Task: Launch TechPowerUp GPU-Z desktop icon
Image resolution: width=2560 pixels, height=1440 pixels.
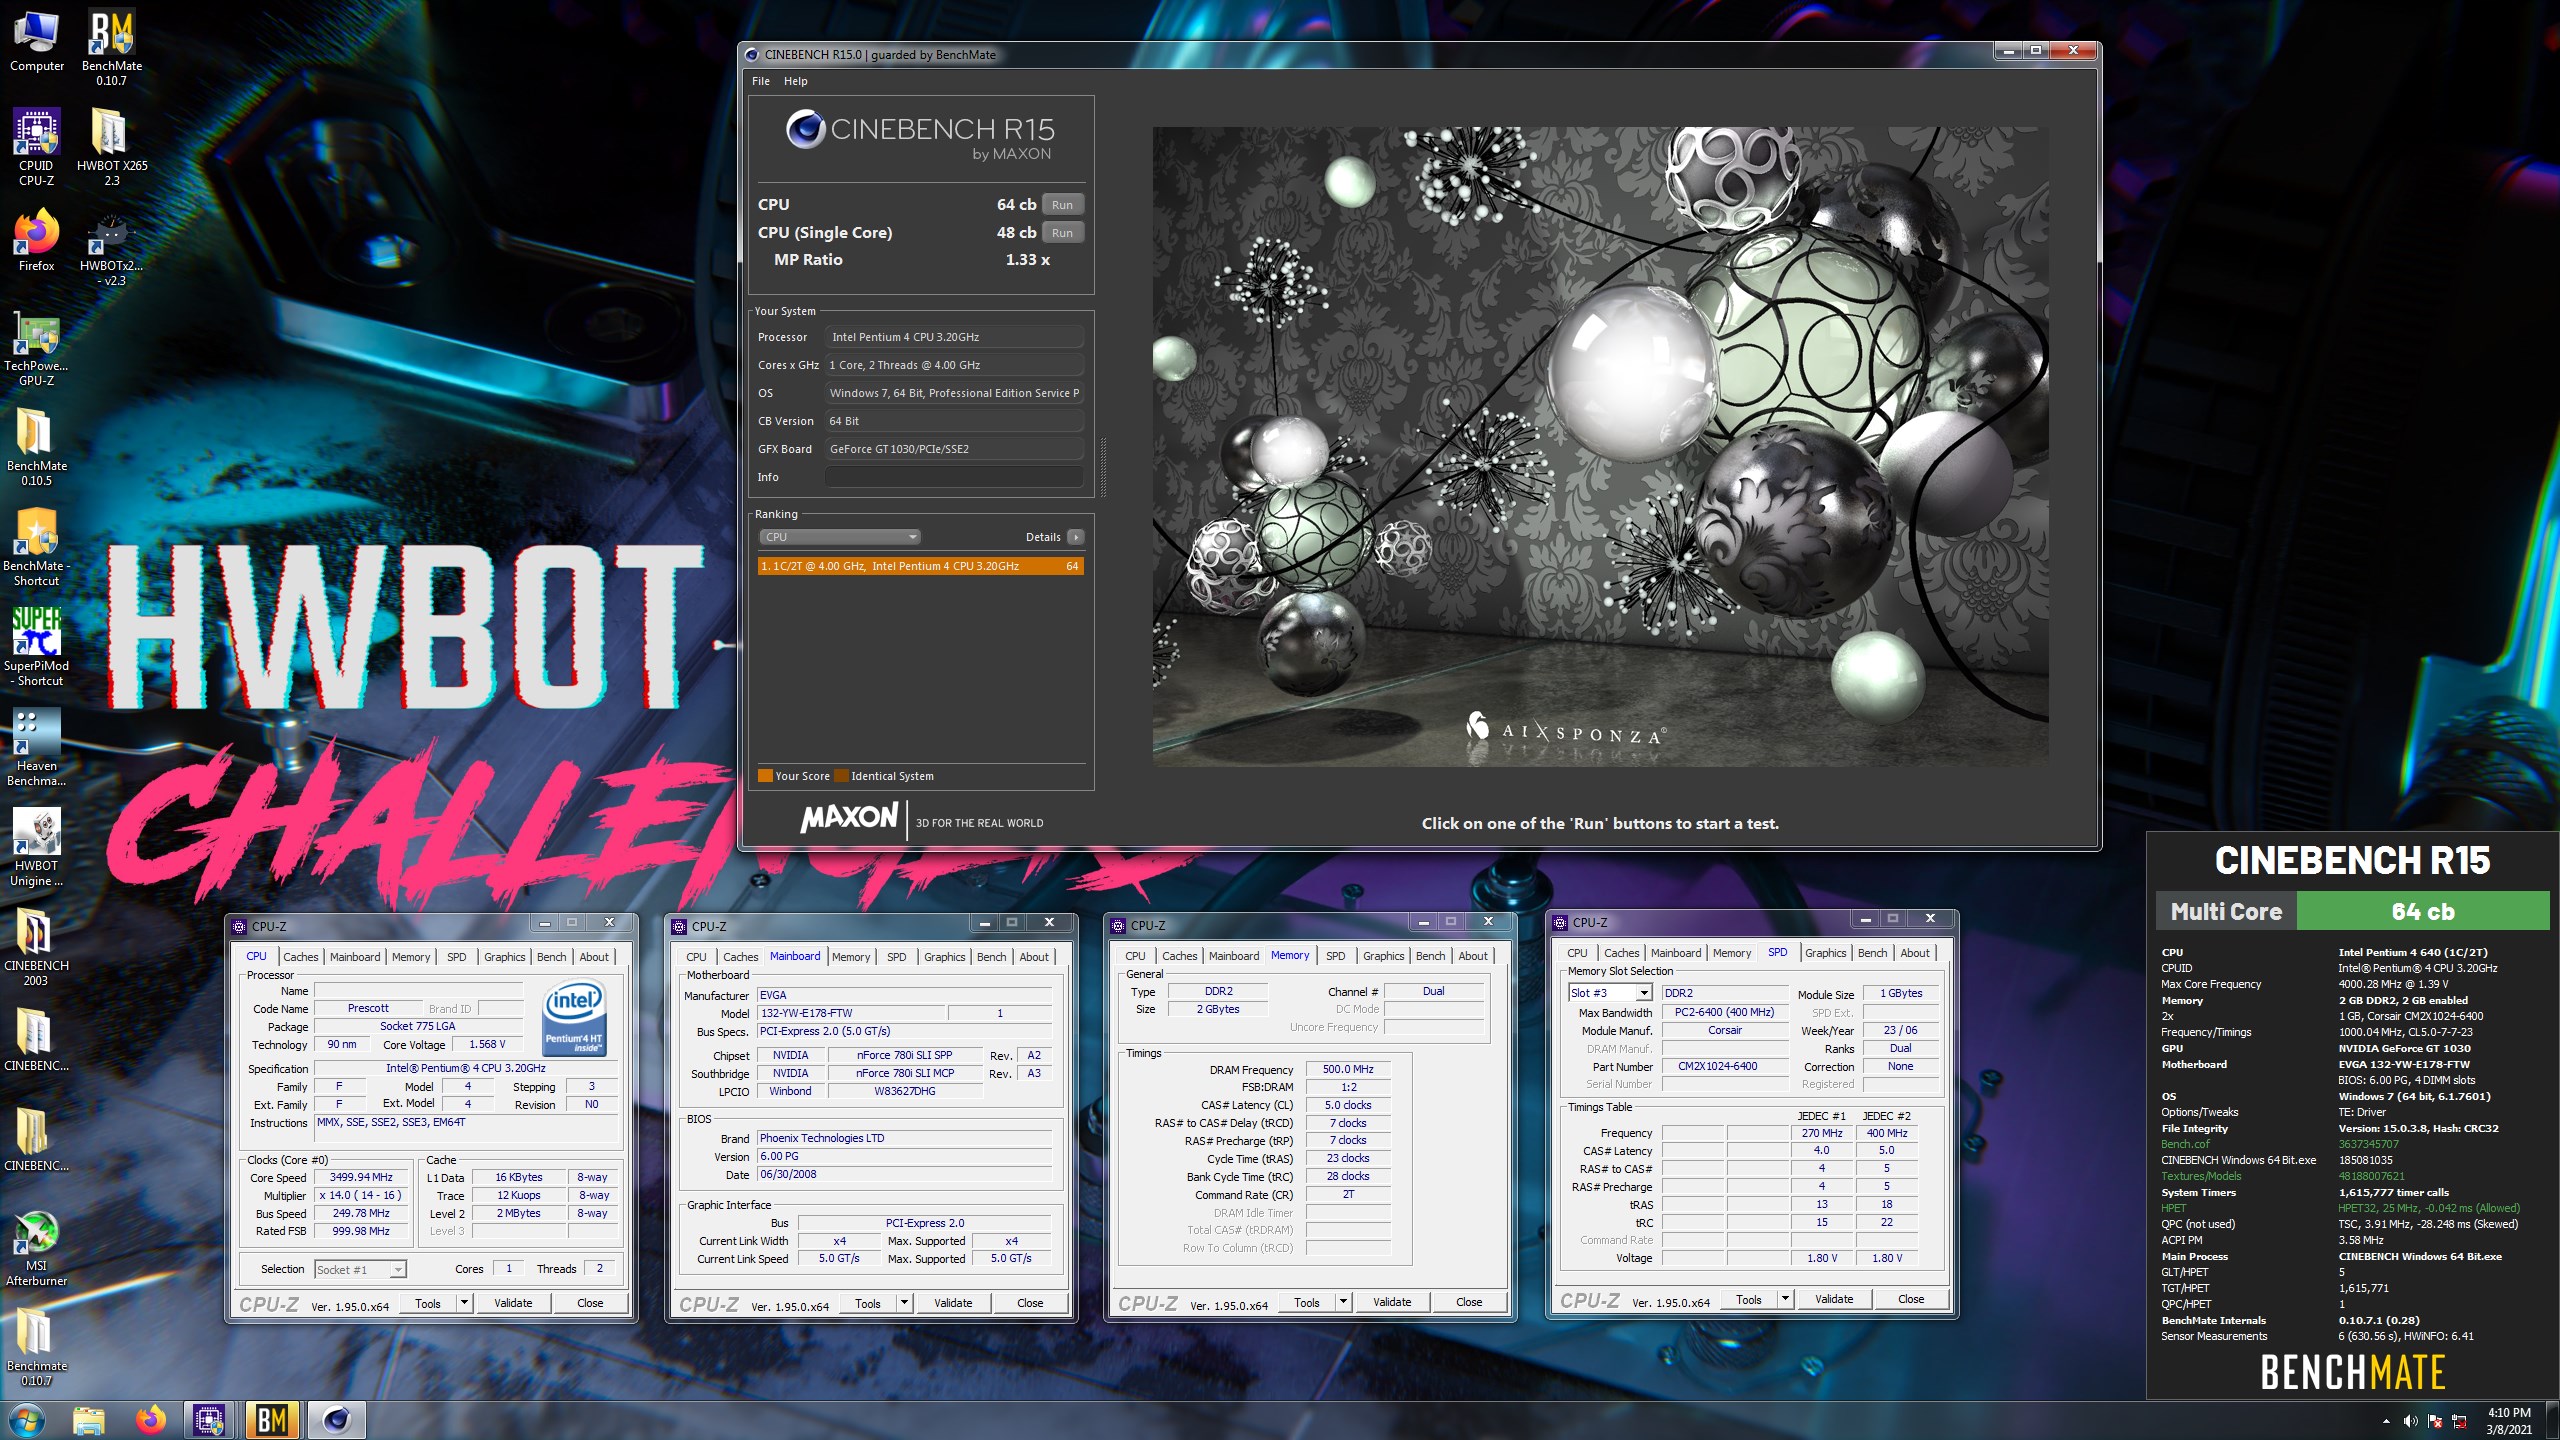Action: click(x=37, y=347)
